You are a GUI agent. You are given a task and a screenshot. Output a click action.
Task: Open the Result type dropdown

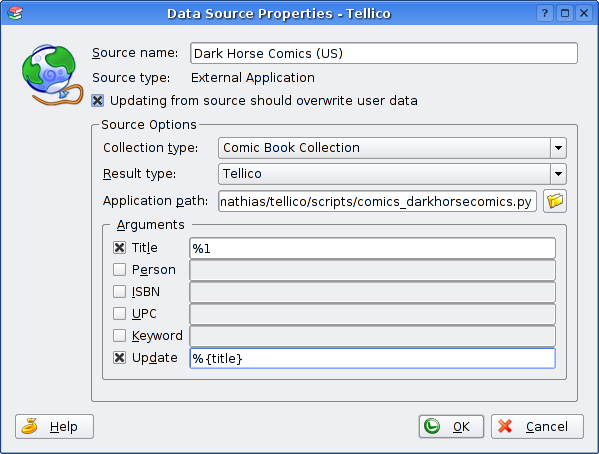click(x=392, y=174)
